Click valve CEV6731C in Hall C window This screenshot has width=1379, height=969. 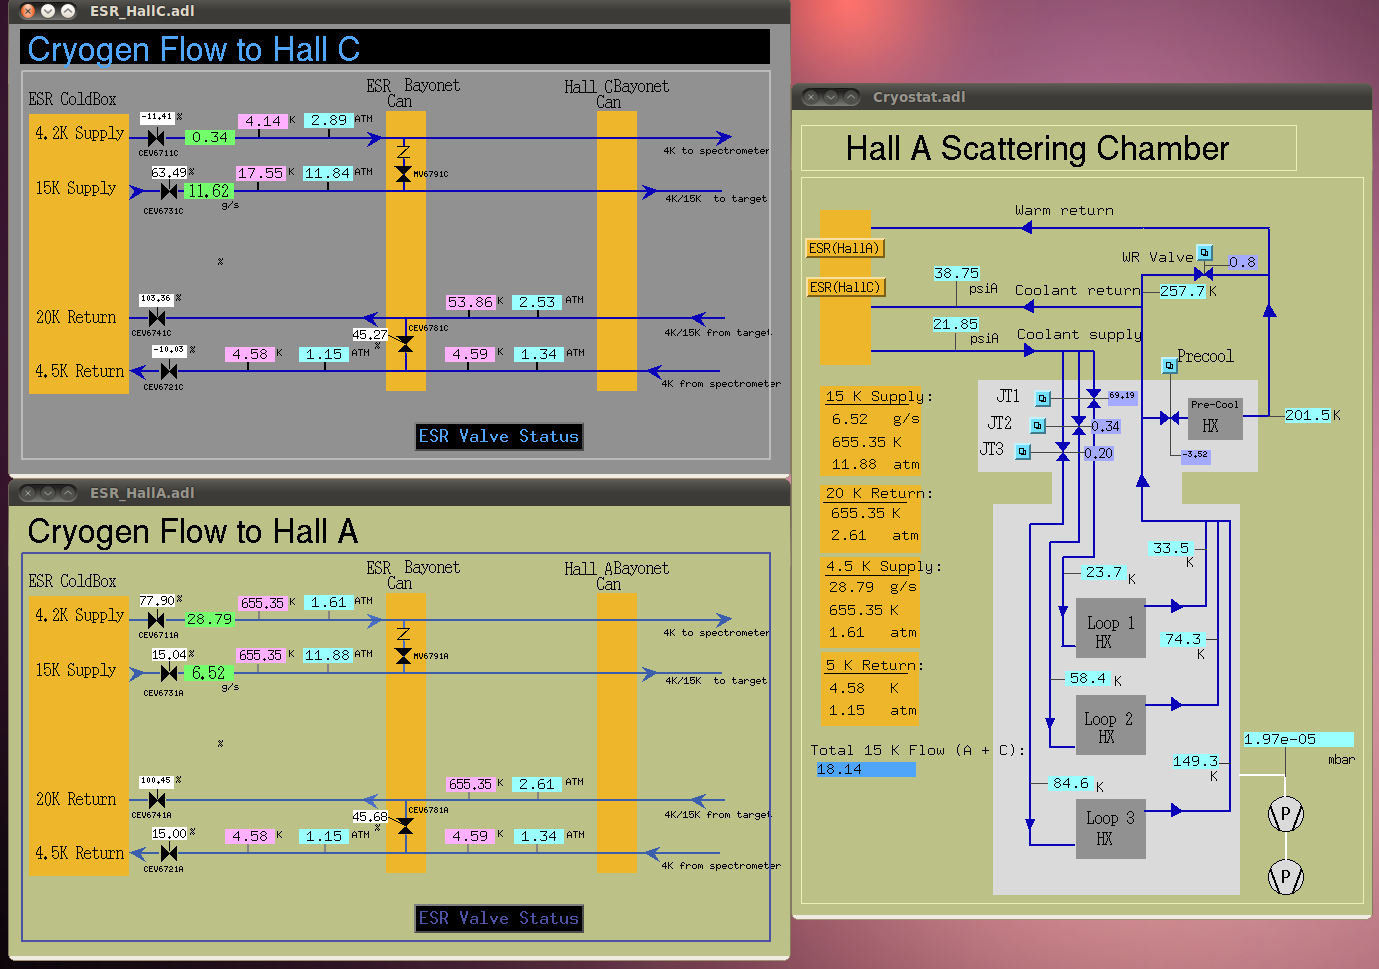[169, 191]
